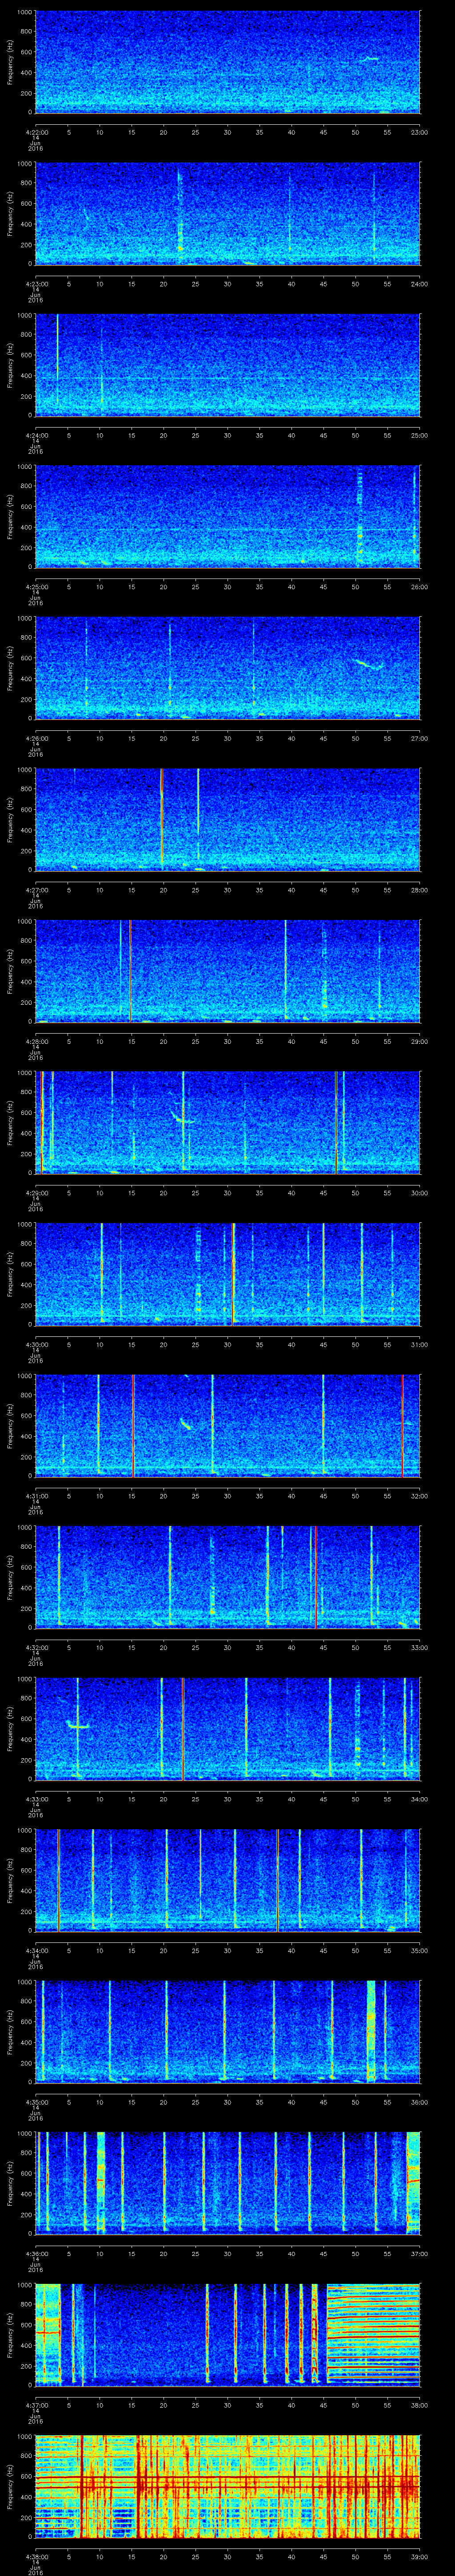Click the spectrogram panel starting at 4:30:00
The height and width of the screenshot is (2576, 455).
click(228, 1274)
